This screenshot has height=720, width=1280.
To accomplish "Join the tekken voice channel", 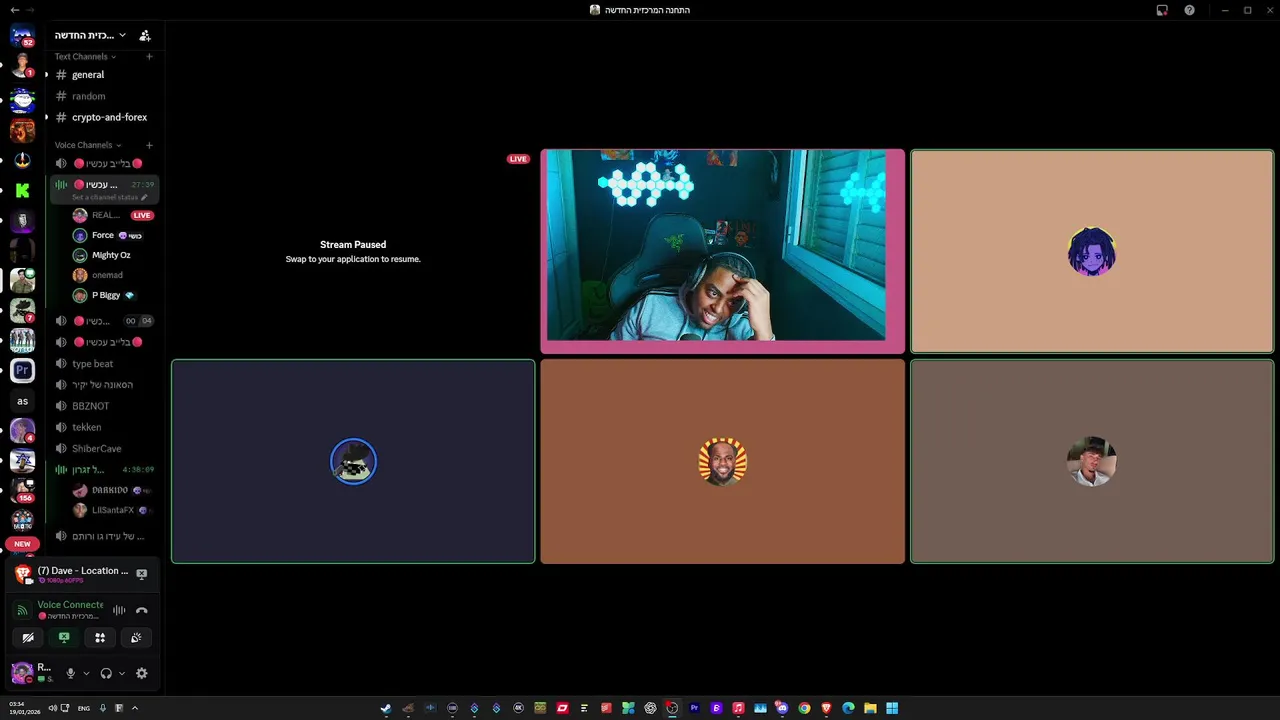I will click(x=104, y=427).
